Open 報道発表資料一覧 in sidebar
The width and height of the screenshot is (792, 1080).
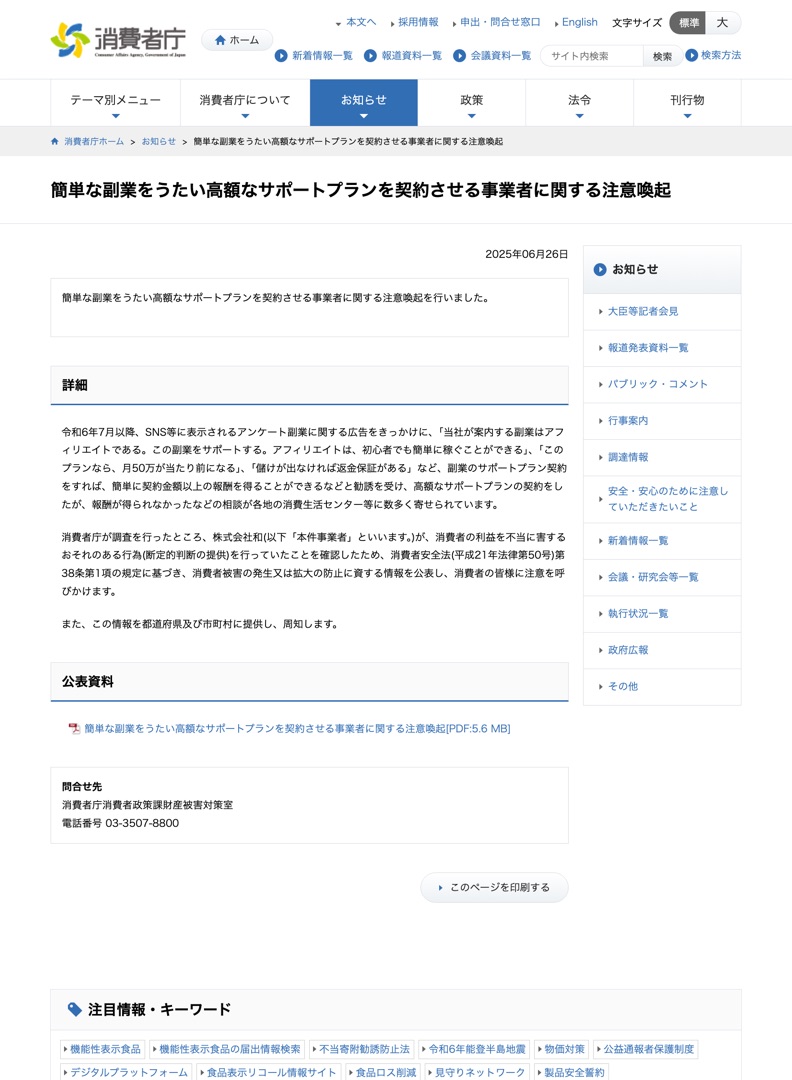[x=648, y=348]
